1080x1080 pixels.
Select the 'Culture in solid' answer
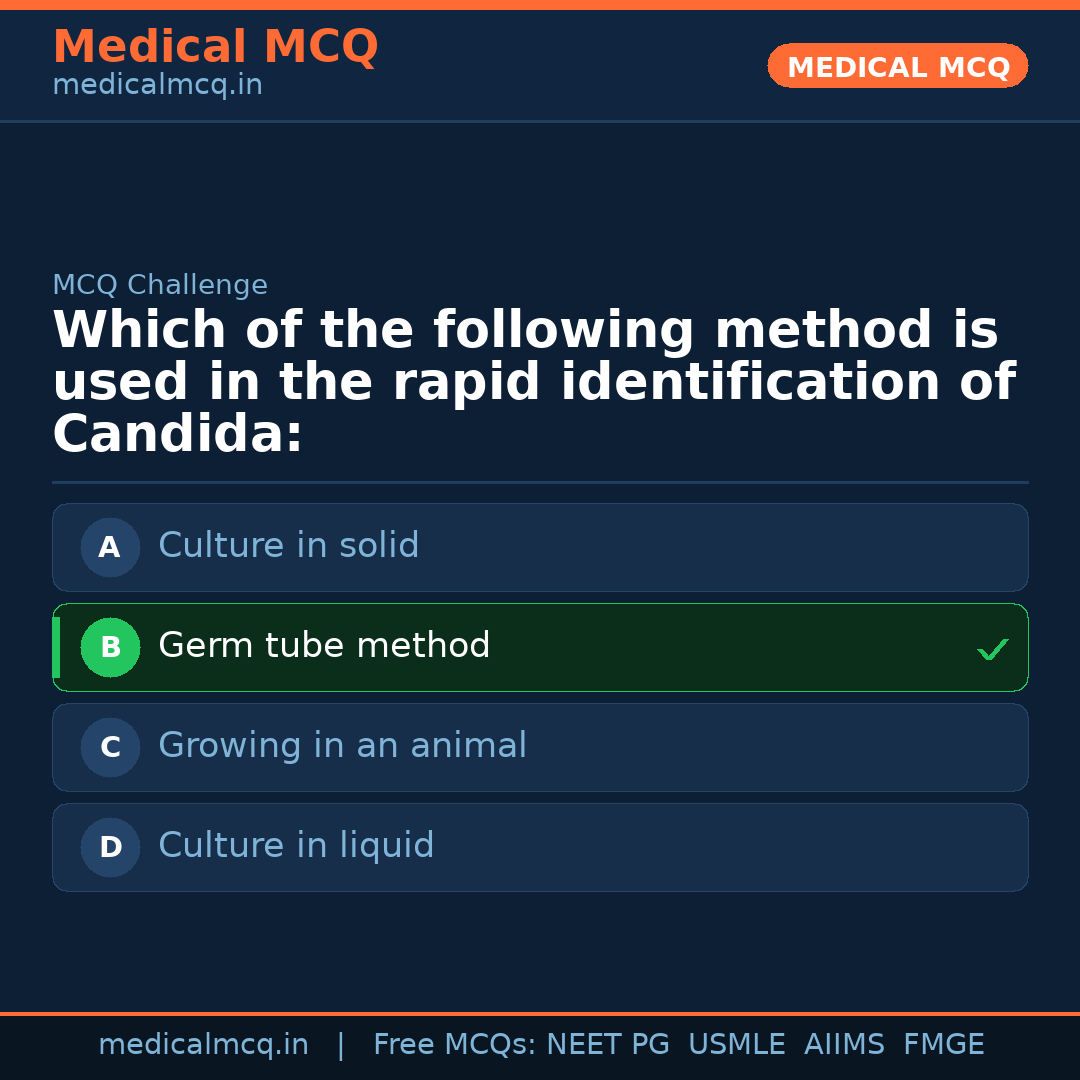288,546
